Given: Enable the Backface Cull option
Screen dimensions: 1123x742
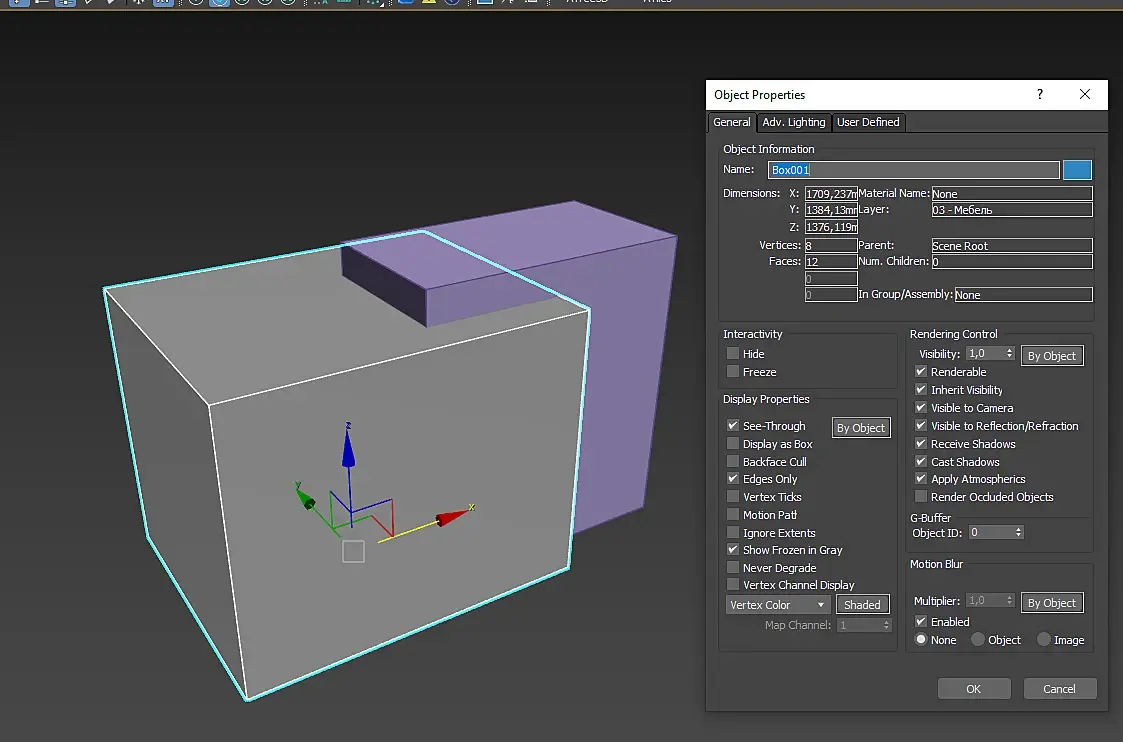Looking at the screenshot, I should click(733, 462).
